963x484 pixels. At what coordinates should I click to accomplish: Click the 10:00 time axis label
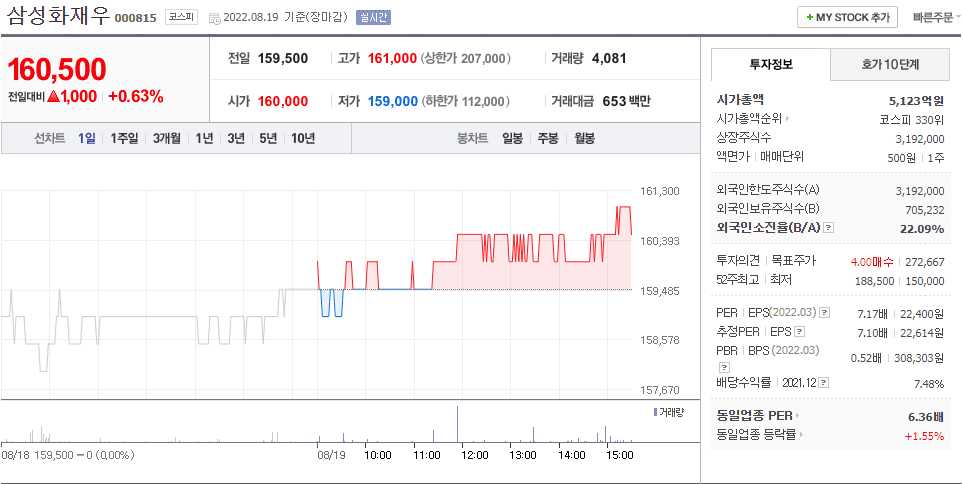(378, 455)
